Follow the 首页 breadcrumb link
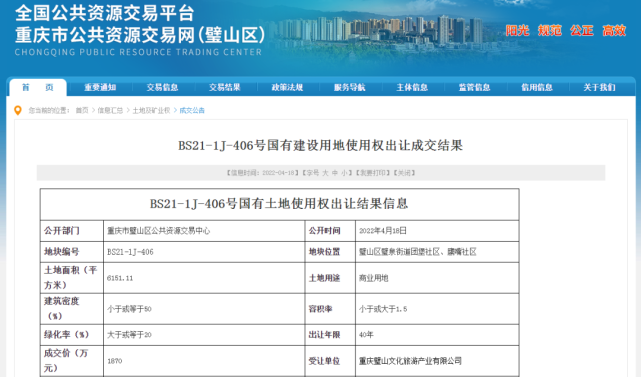The height and width of the screenshot is (377, 641). 82,110
